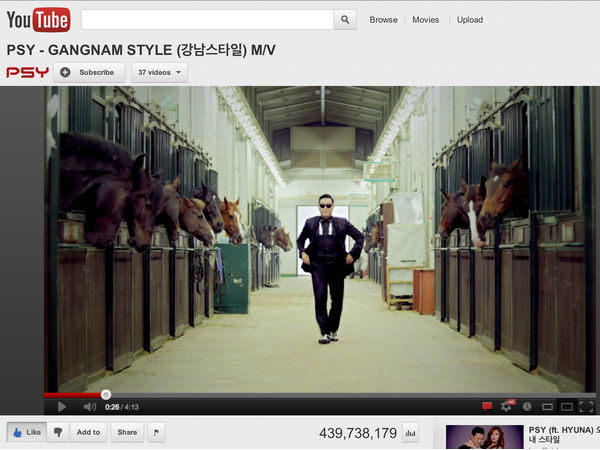Switch to the large player size
The image size is (600, 450).
tap(566, 407)
